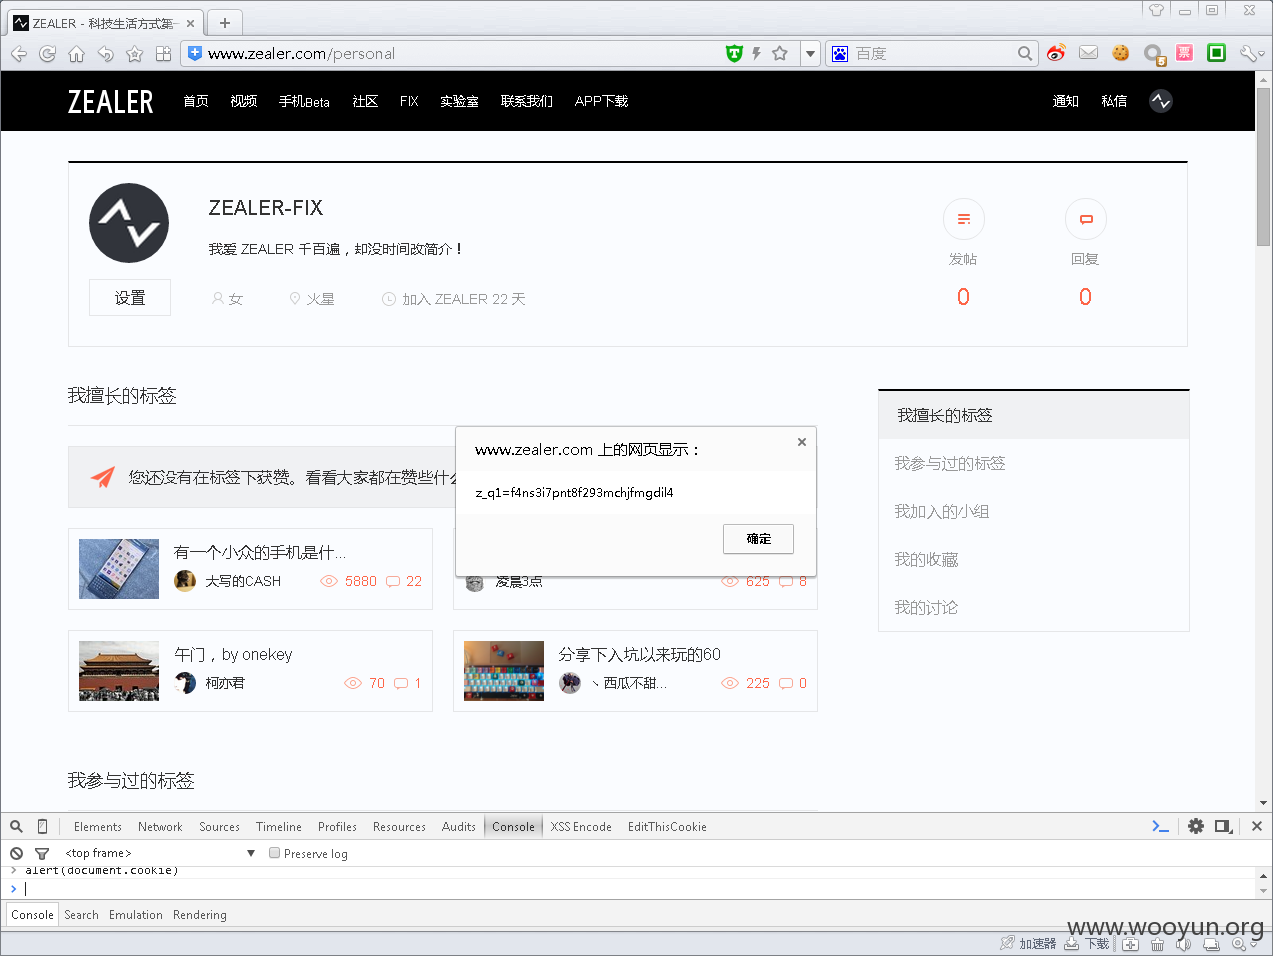Viewport: 1273px width, 956px height.
Task: Switch to the Sources DevTools tab
Action: point(219,827)
